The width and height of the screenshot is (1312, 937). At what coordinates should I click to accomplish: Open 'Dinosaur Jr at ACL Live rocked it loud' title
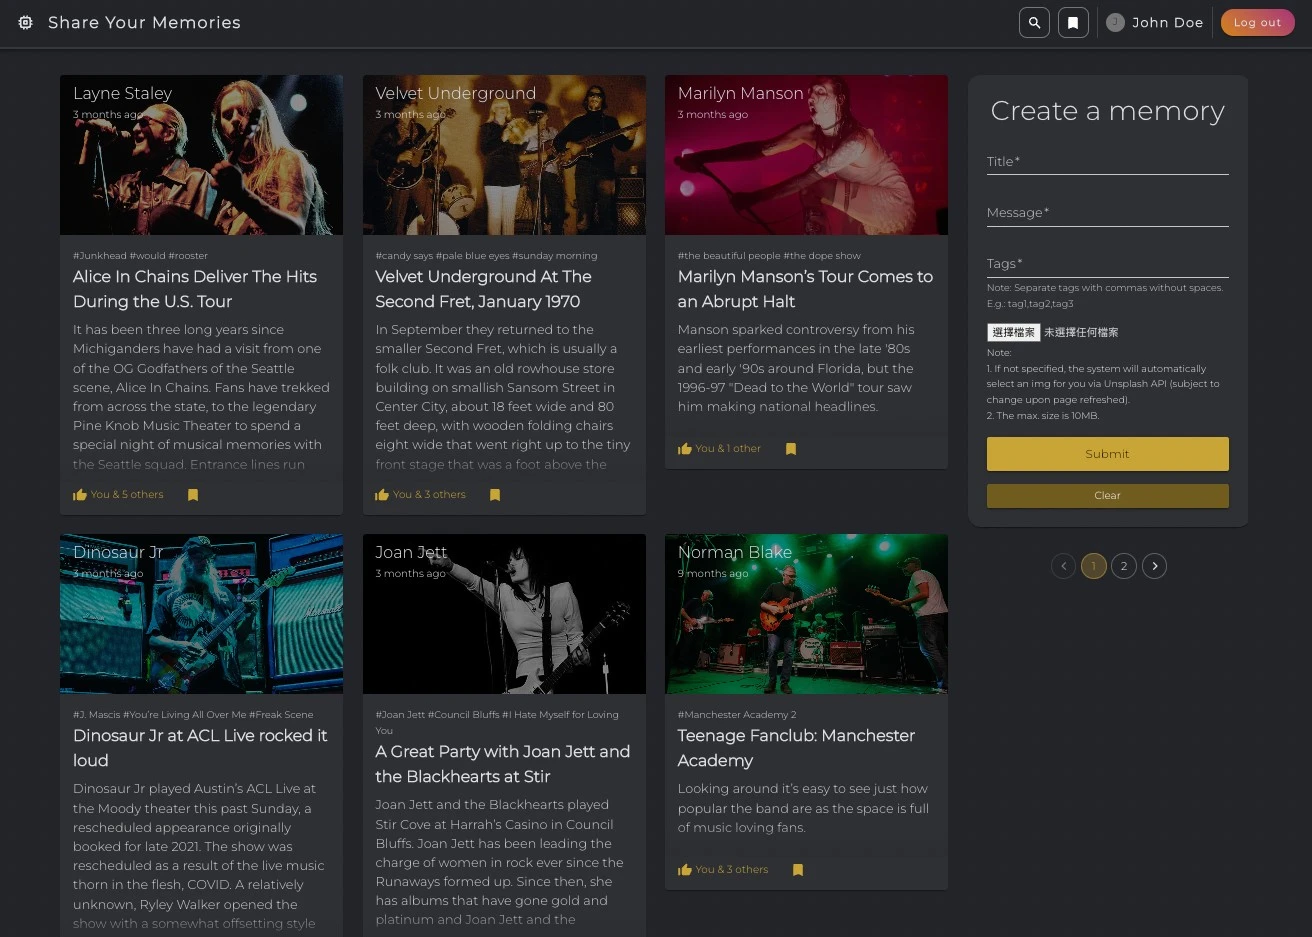coord(200,748)
